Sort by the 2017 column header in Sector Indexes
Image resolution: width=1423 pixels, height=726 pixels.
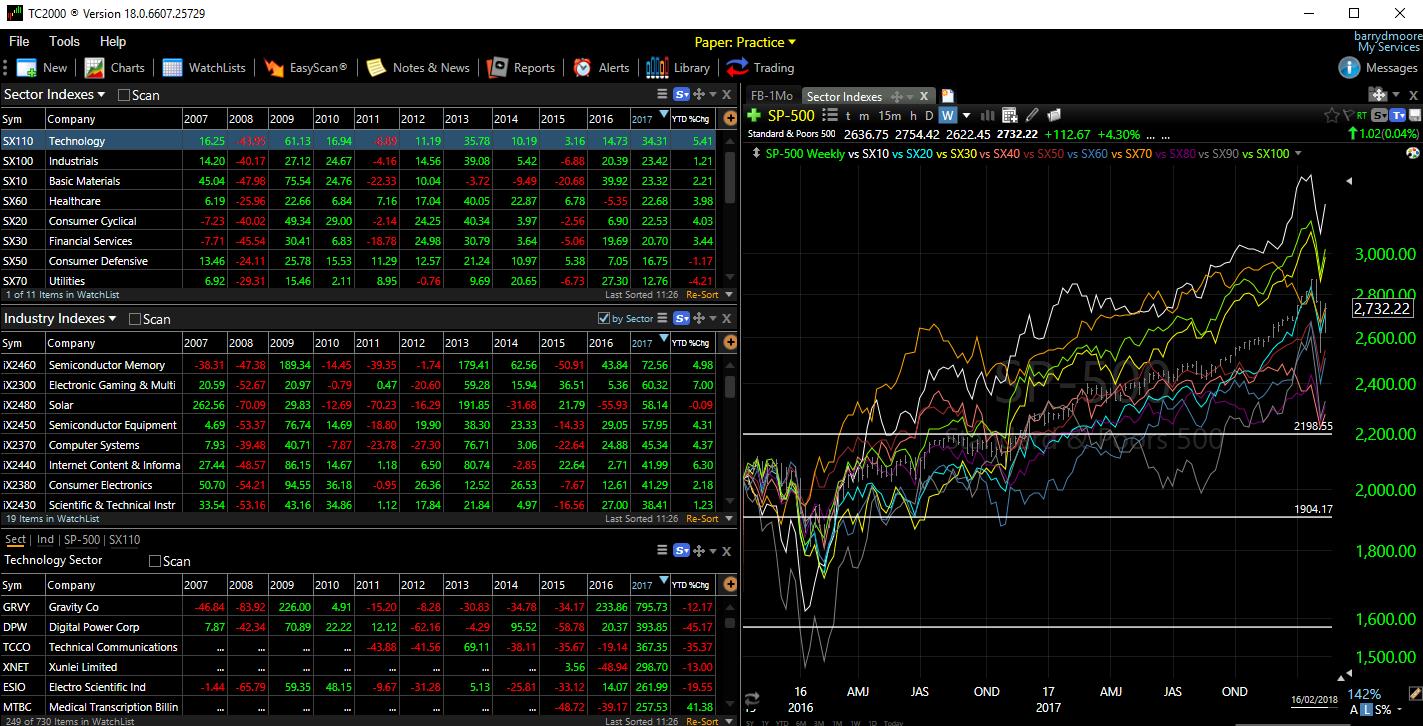648,119
